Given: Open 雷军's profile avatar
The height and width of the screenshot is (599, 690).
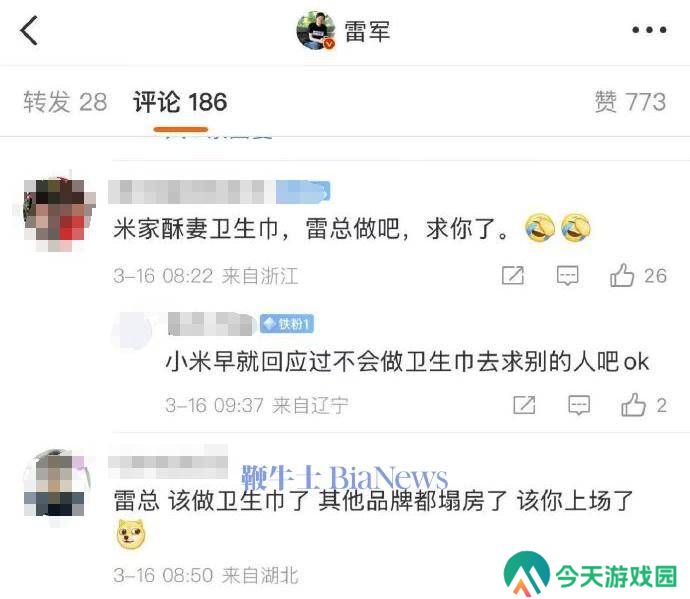Looking at the screenshot, I should pyautogui.click(x=316, y=30).
